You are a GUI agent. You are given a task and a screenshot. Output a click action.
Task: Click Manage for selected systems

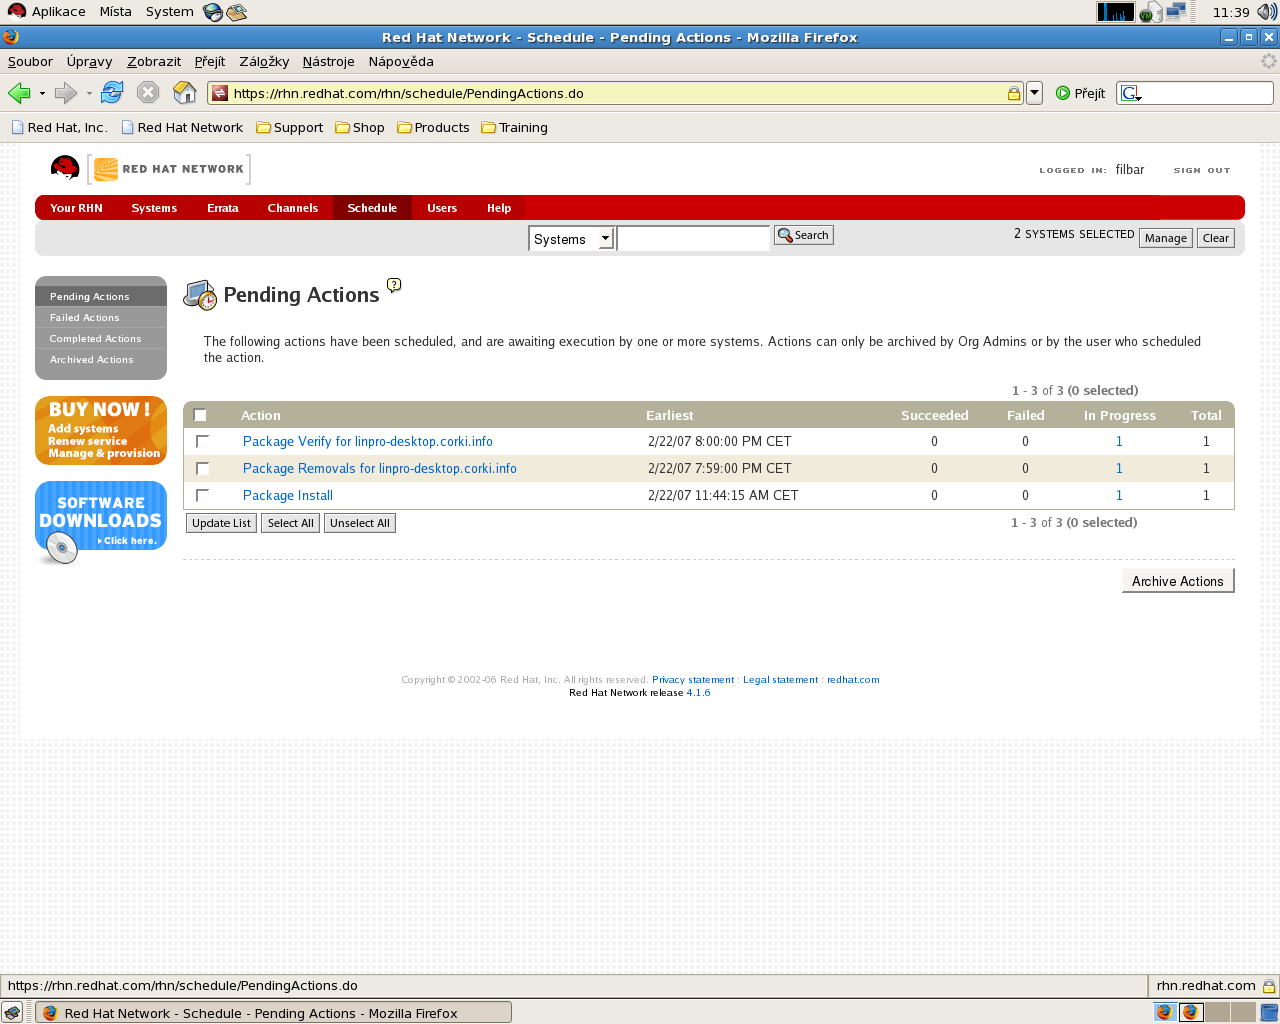click(x=1166, y=238)
